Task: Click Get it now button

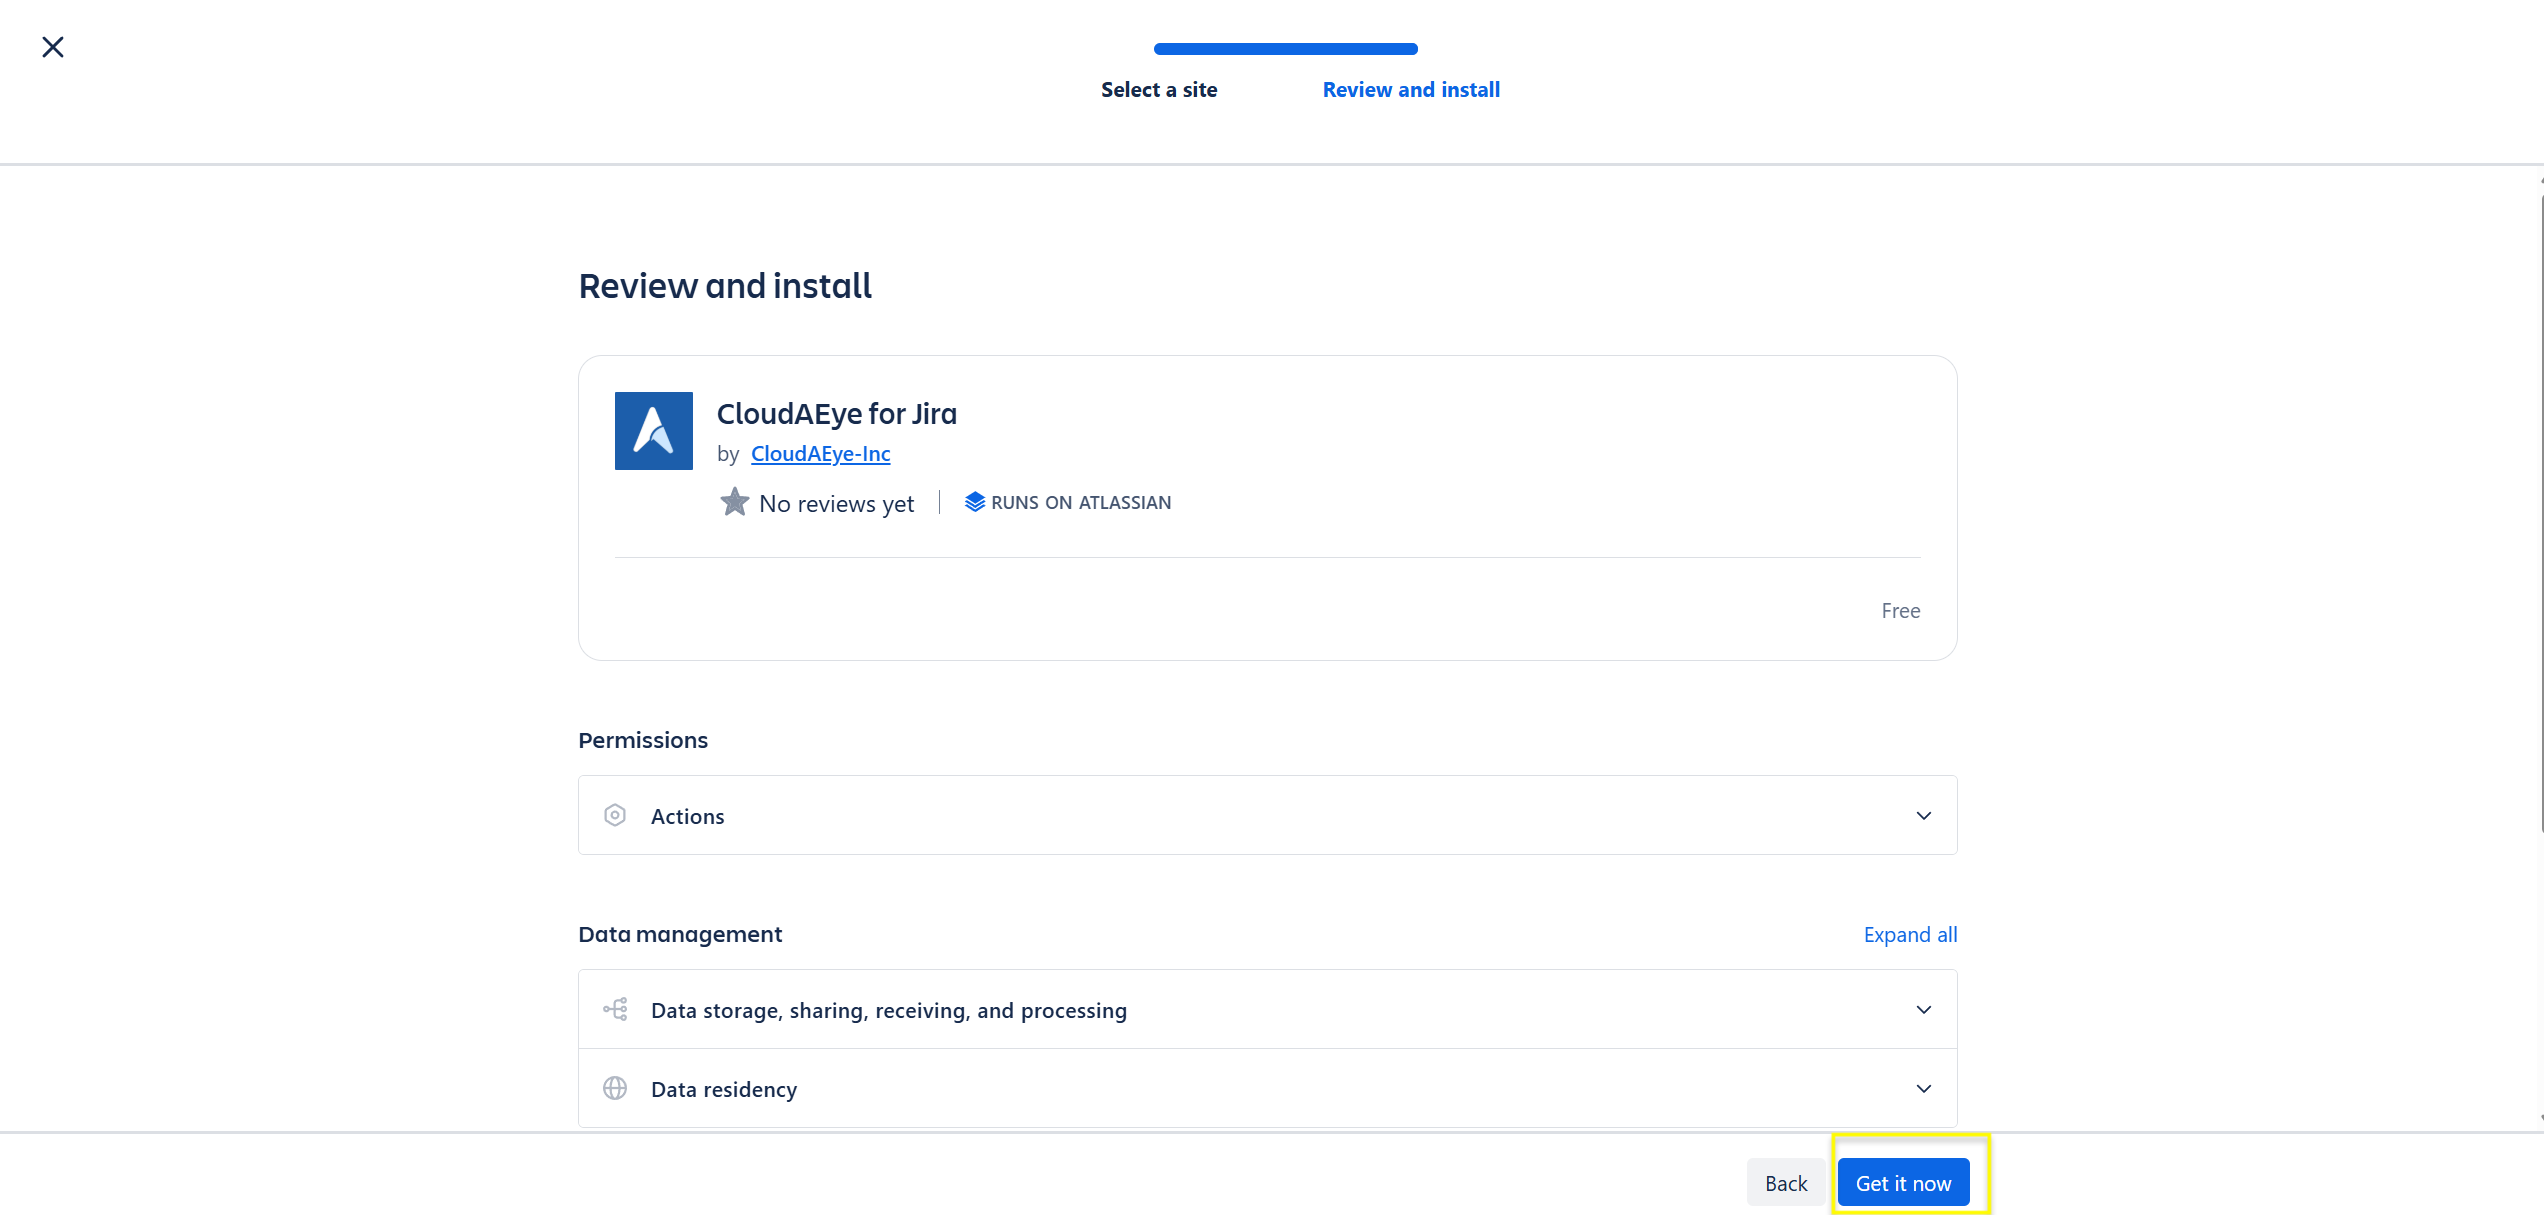Action: [1903, 1183]
